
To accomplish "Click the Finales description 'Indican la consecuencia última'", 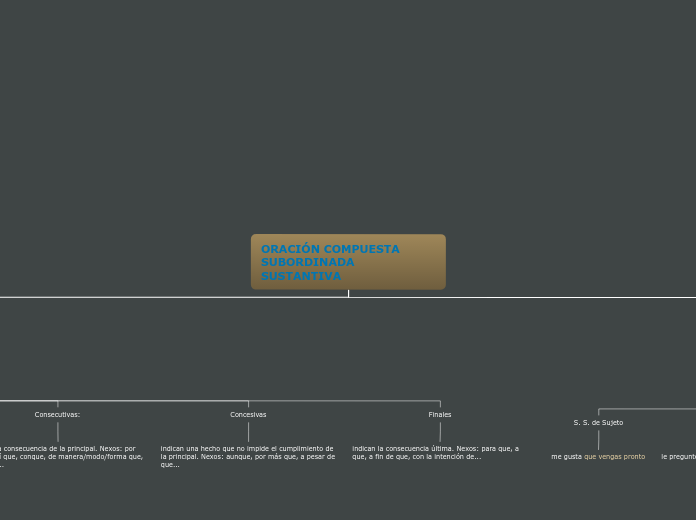I will (x=435, y=453).
